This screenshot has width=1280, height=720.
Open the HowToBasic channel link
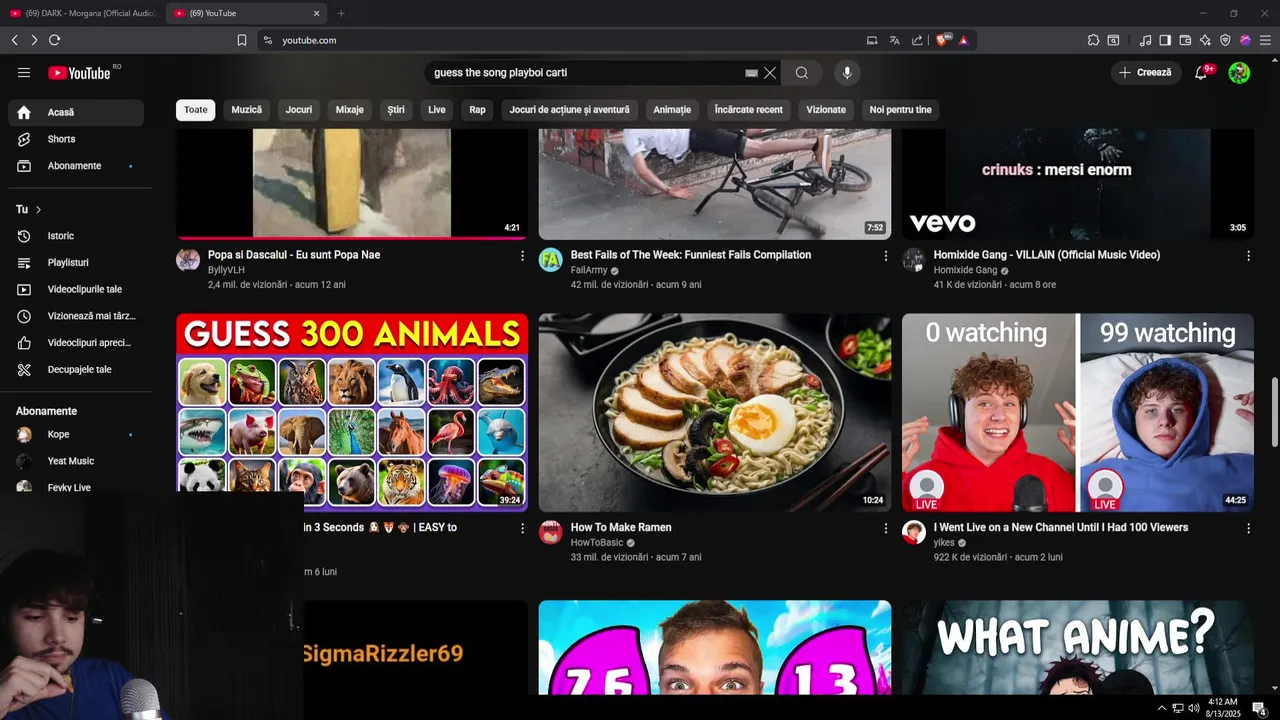pyautogui.click(x=597, y=542)
